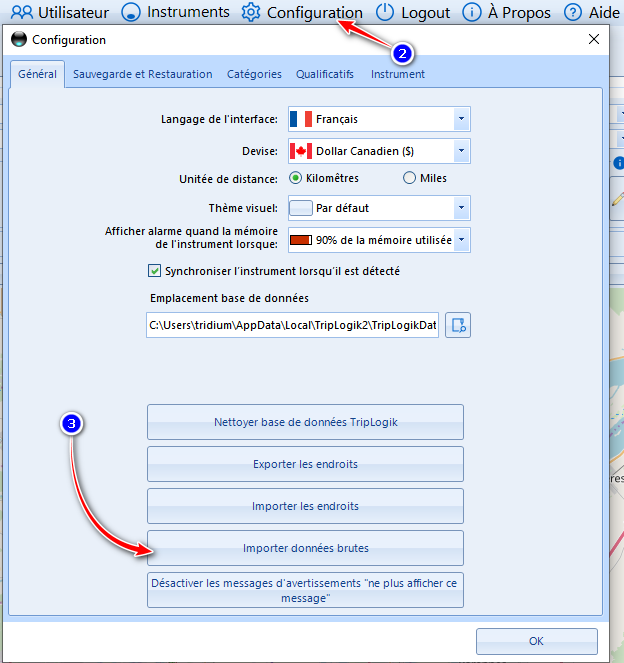Expand the Devise currency dropdown arrow

[x=461, y=151]
